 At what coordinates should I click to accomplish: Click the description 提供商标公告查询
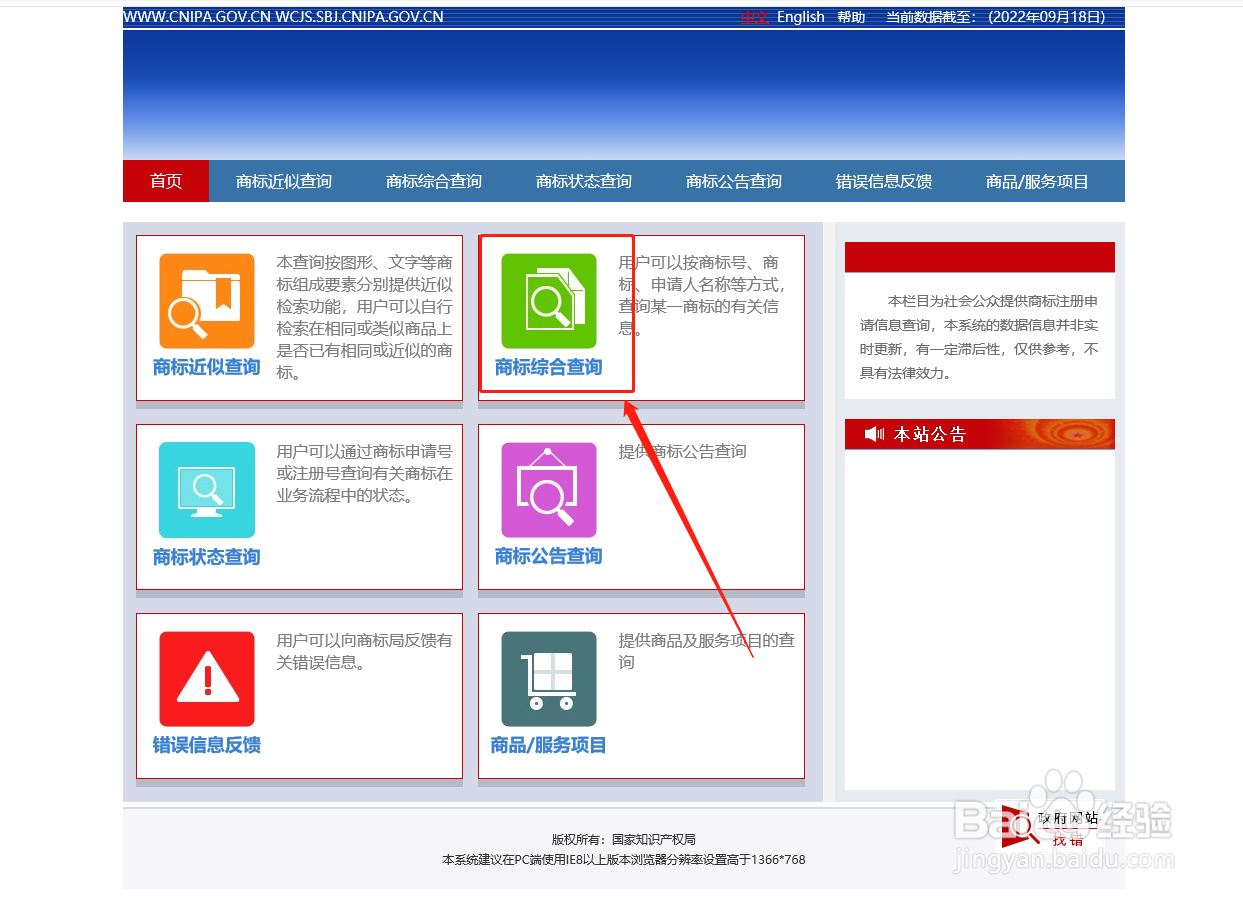tap(683, 452)
